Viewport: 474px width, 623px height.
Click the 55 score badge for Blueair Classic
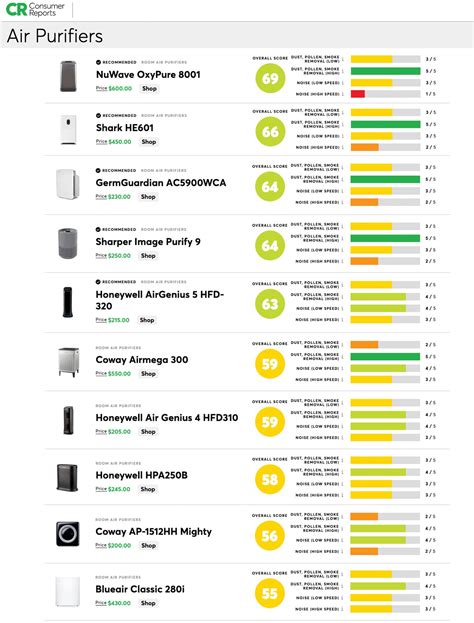[269, 594]
